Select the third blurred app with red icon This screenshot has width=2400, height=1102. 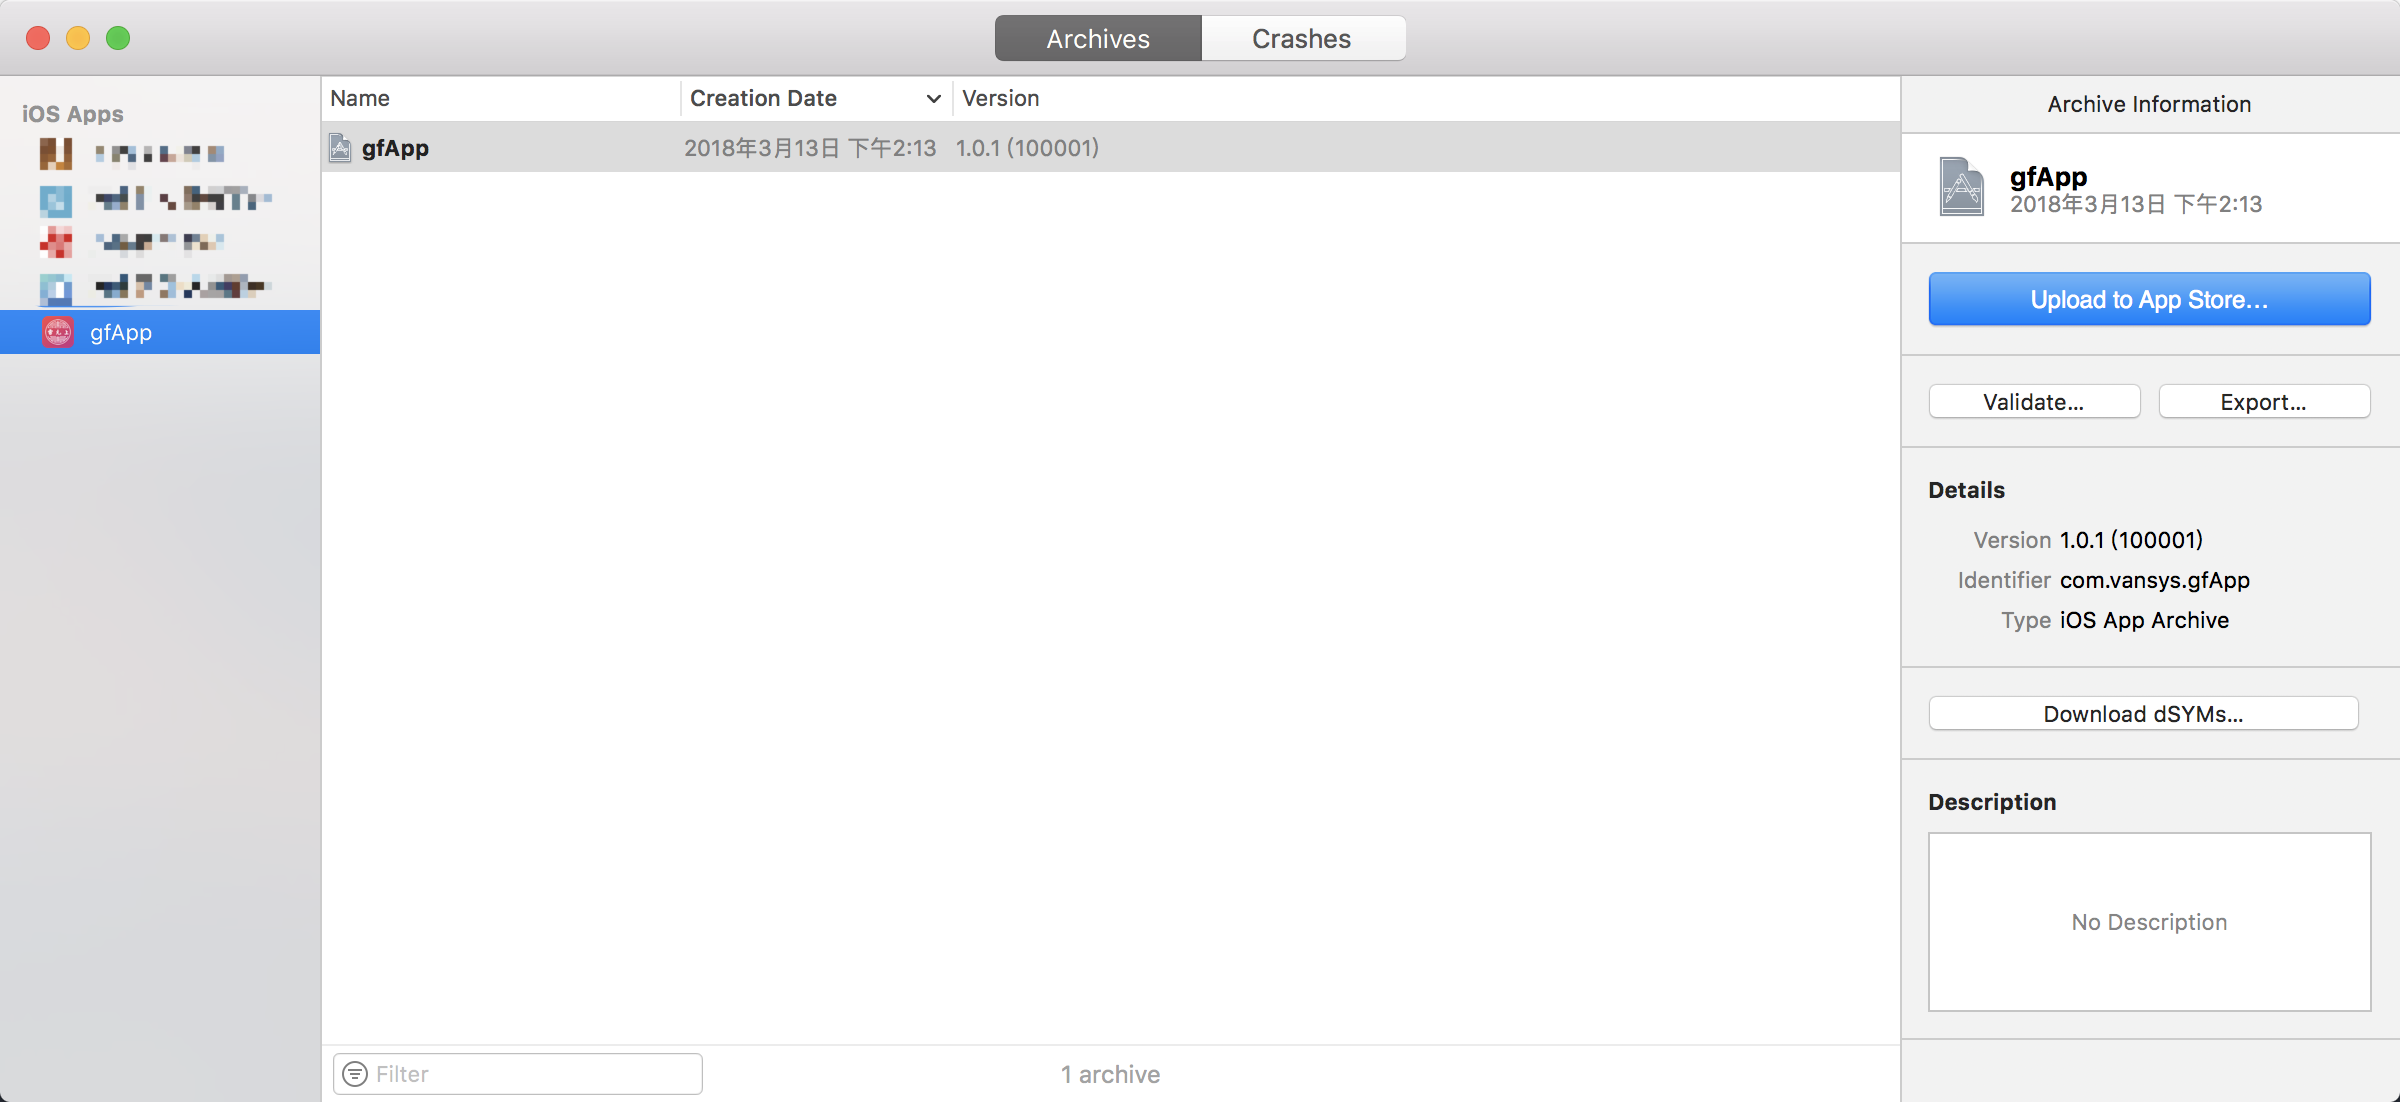tap(160, 243)
